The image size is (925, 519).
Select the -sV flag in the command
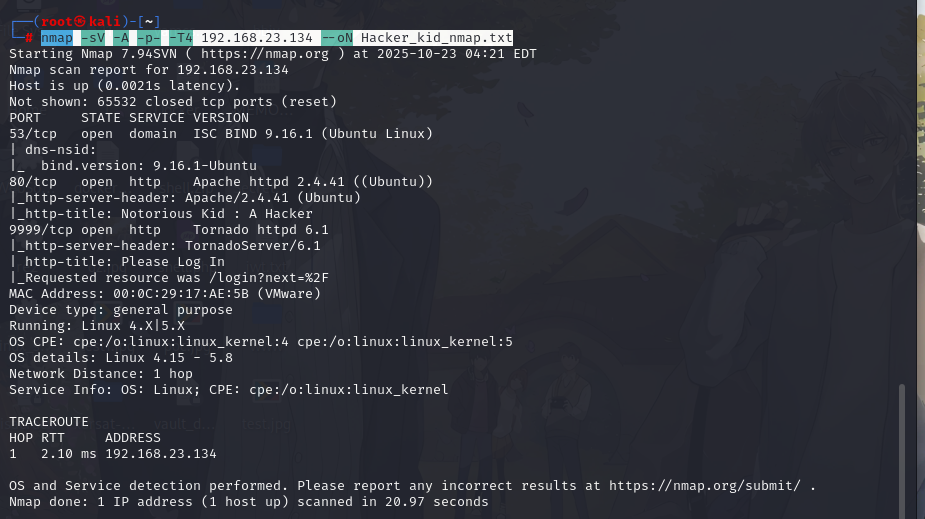click(92, 37)
